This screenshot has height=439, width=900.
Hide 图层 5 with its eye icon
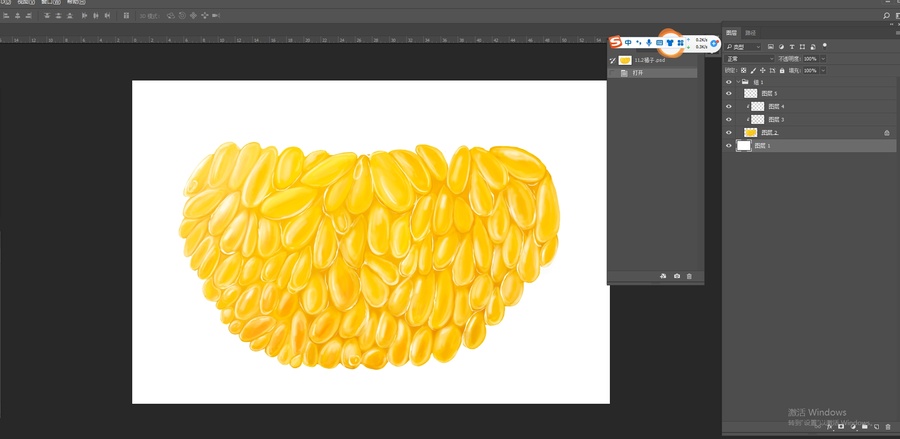(x=729, y=94)
